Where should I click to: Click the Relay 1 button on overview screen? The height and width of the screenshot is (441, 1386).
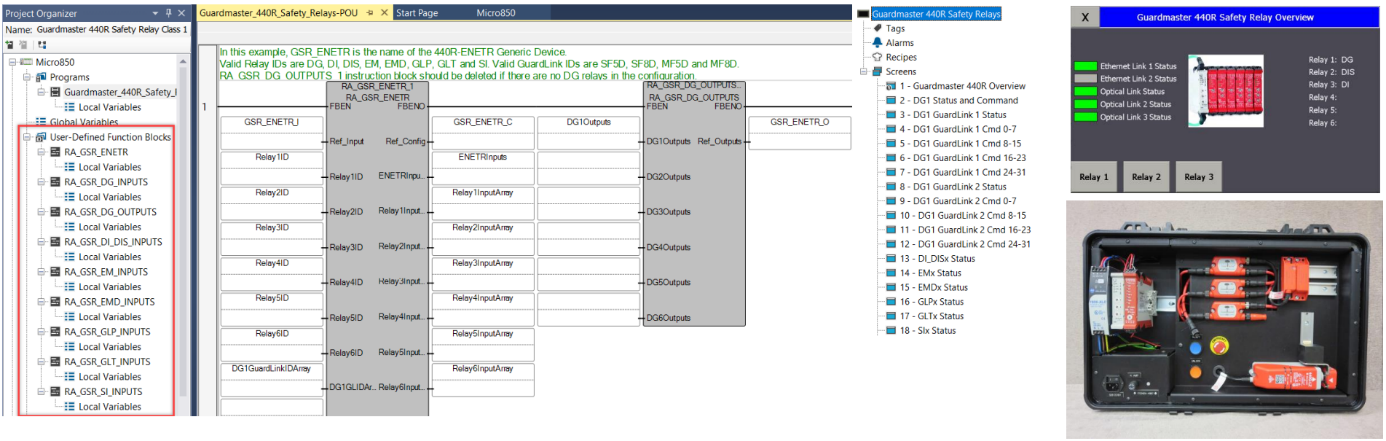pos(1094,177)
